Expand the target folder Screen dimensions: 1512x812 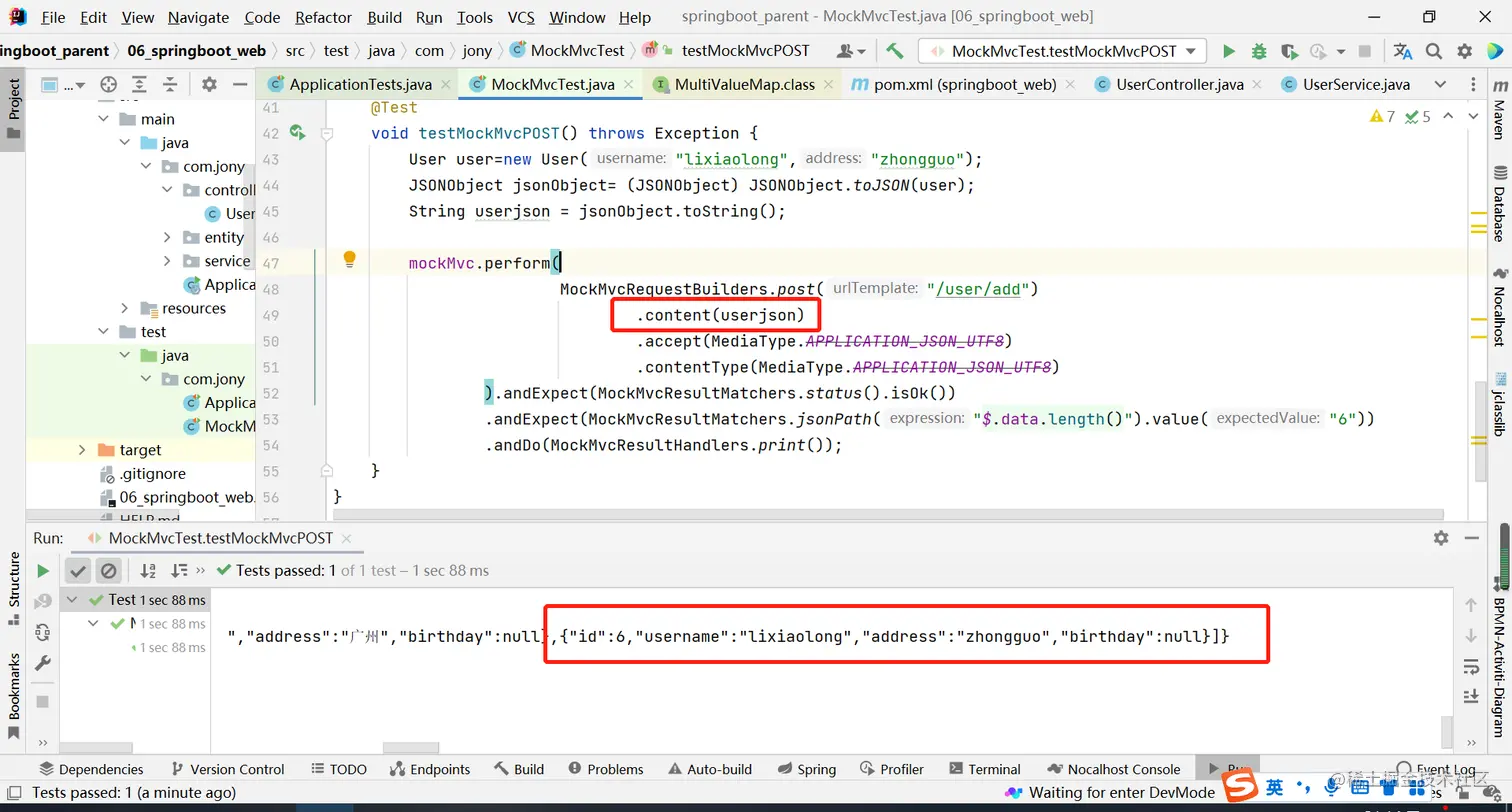coord(82,450)
